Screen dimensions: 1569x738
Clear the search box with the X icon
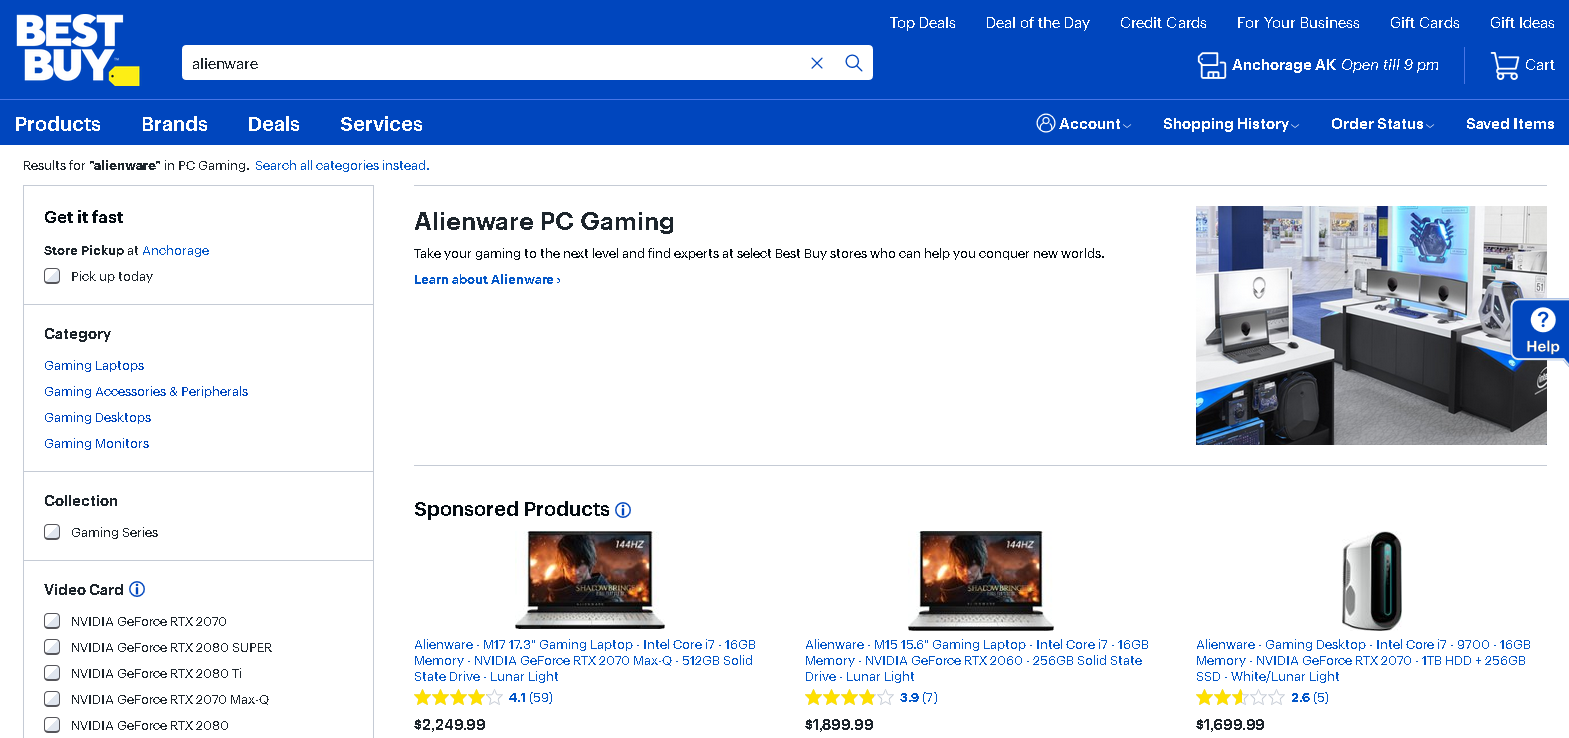click(817, 63)
